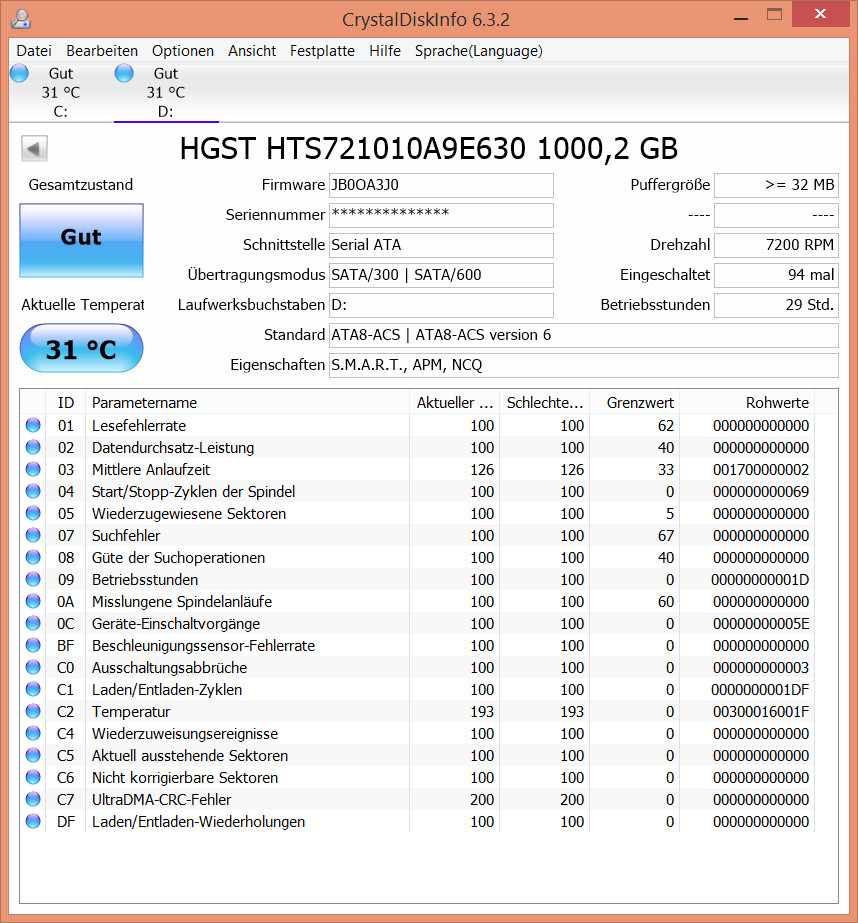Click the CrystalDiskInfo title bar app icon
This screenshot has height=923, width=858.
click(21, 19)
